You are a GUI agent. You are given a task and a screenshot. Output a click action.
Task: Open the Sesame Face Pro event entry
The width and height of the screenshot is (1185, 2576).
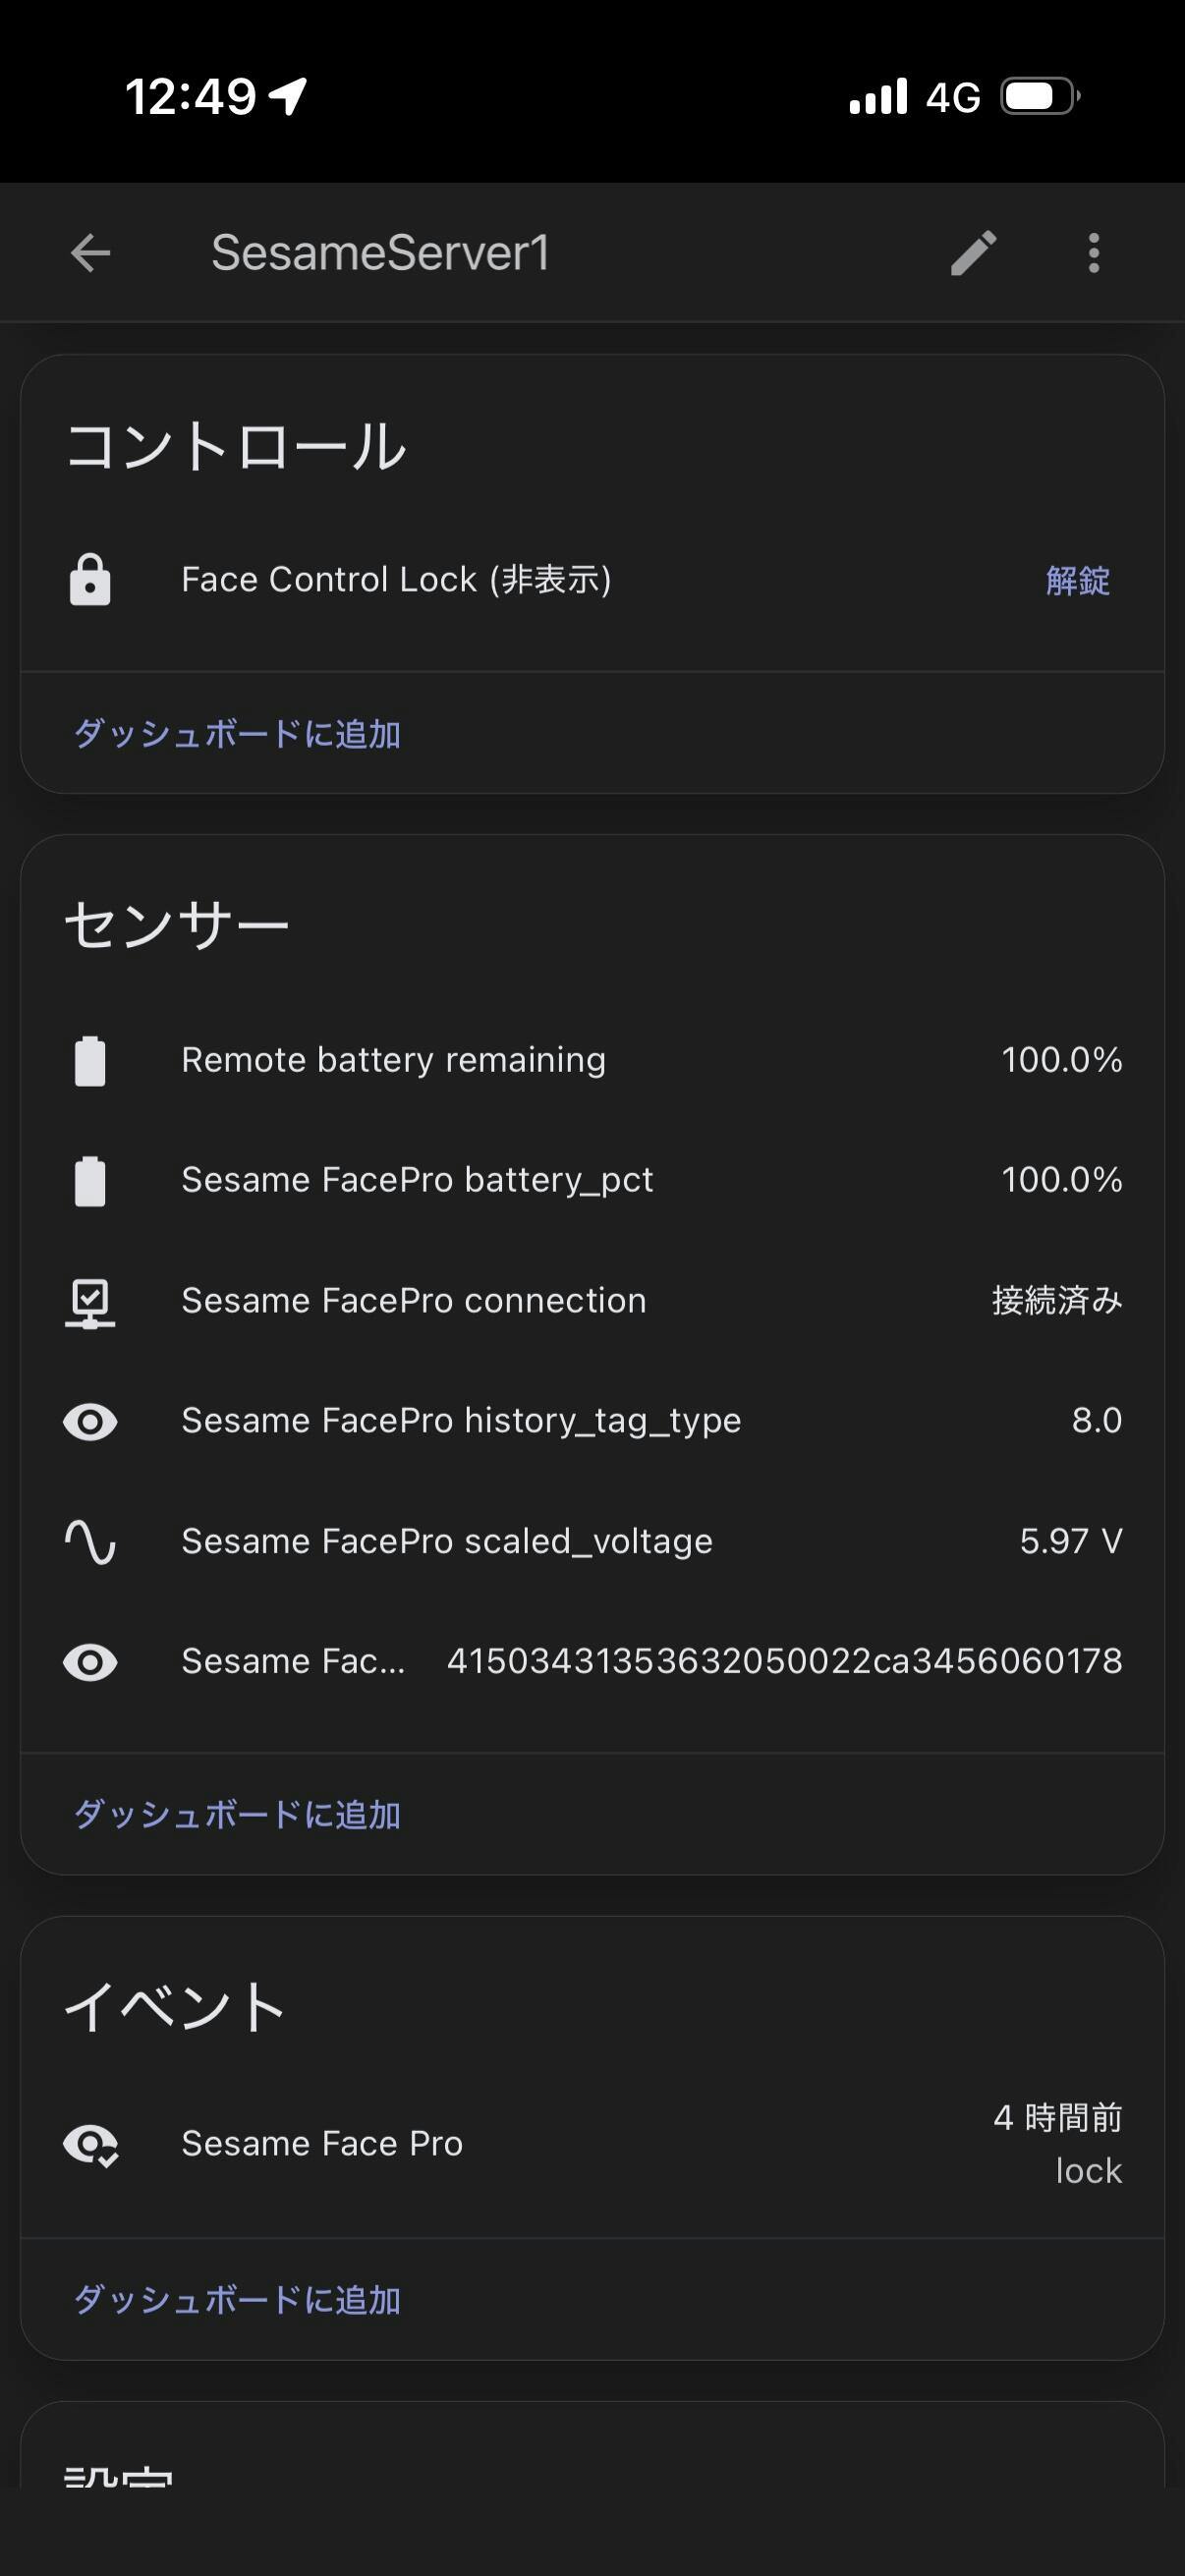[x=322, y=2144]
